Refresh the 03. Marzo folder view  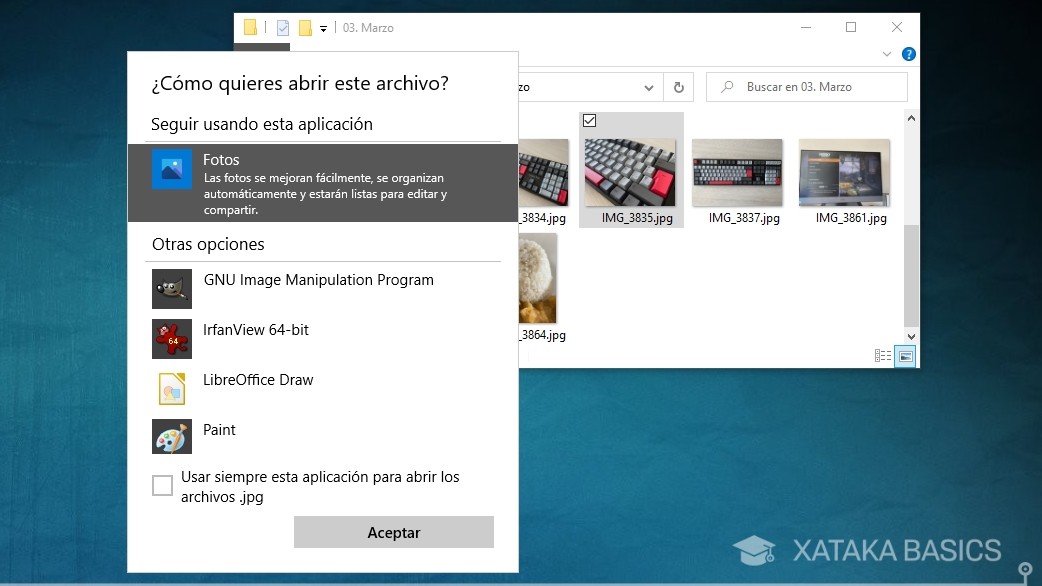pos(679,87)
